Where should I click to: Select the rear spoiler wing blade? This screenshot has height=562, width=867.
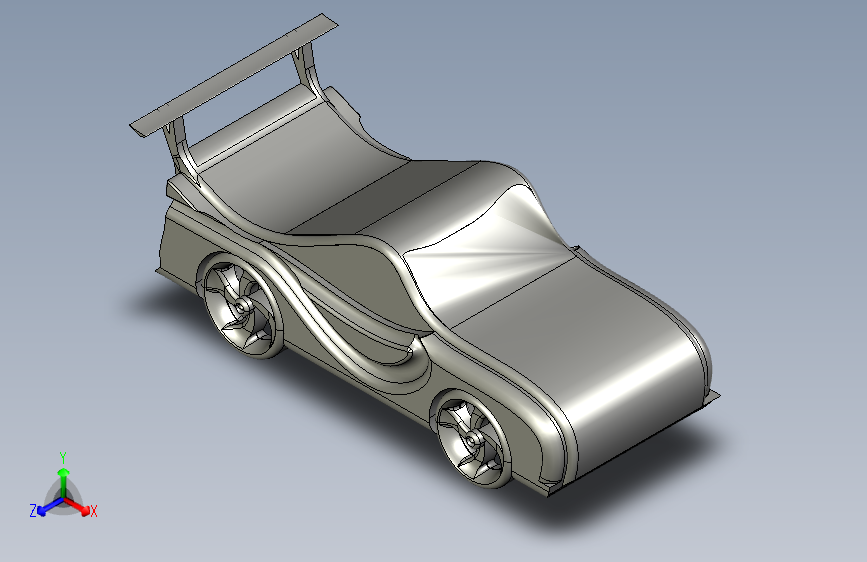click(234, 75)
